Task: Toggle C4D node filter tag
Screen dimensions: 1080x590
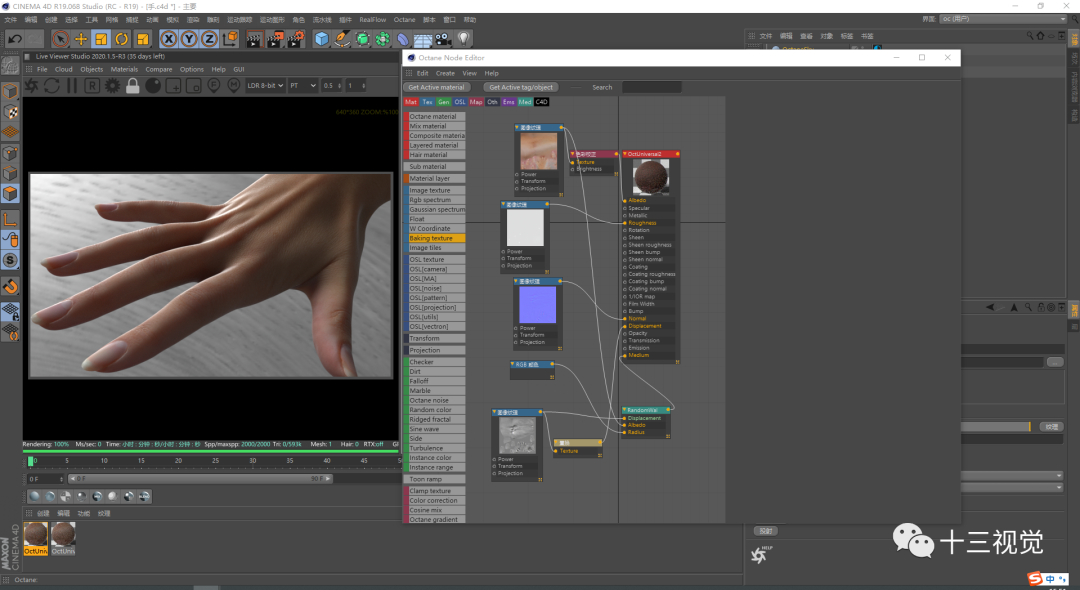Action: 541,102
